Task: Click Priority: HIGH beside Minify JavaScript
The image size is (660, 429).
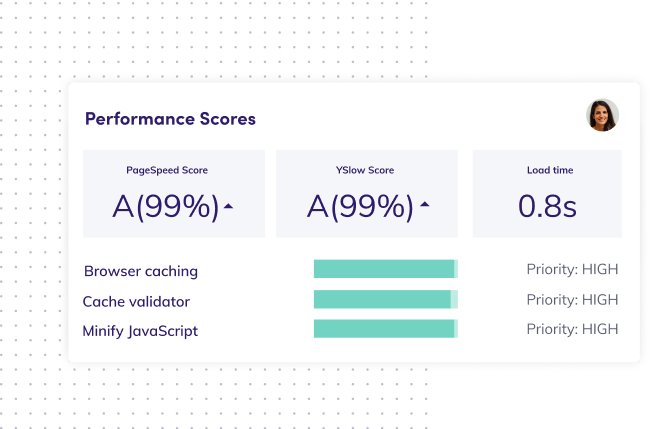Action: tap(572, 329)
